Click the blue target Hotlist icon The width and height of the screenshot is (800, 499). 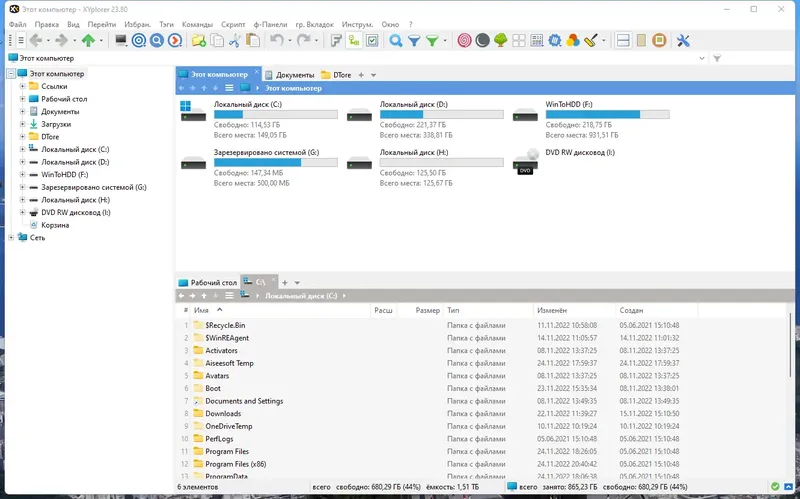click(x=139, y=40)
